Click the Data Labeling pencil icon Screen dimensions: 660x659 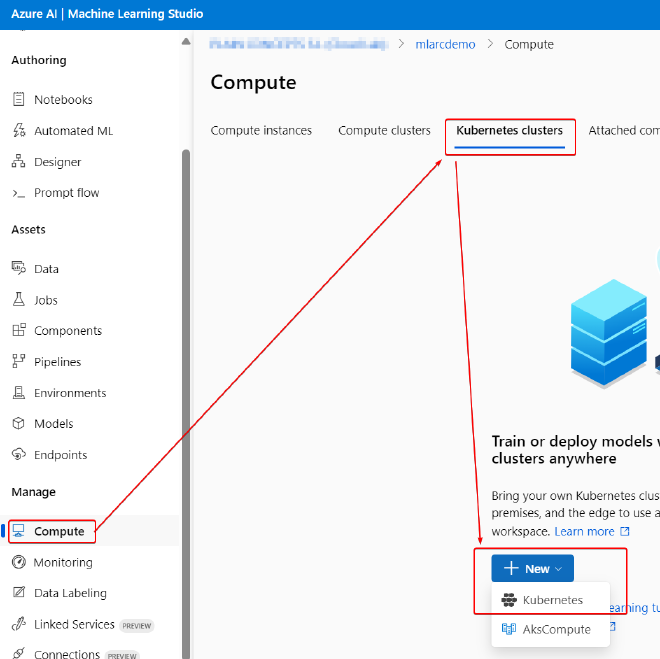pyautogui.click(x=19, y=593)
